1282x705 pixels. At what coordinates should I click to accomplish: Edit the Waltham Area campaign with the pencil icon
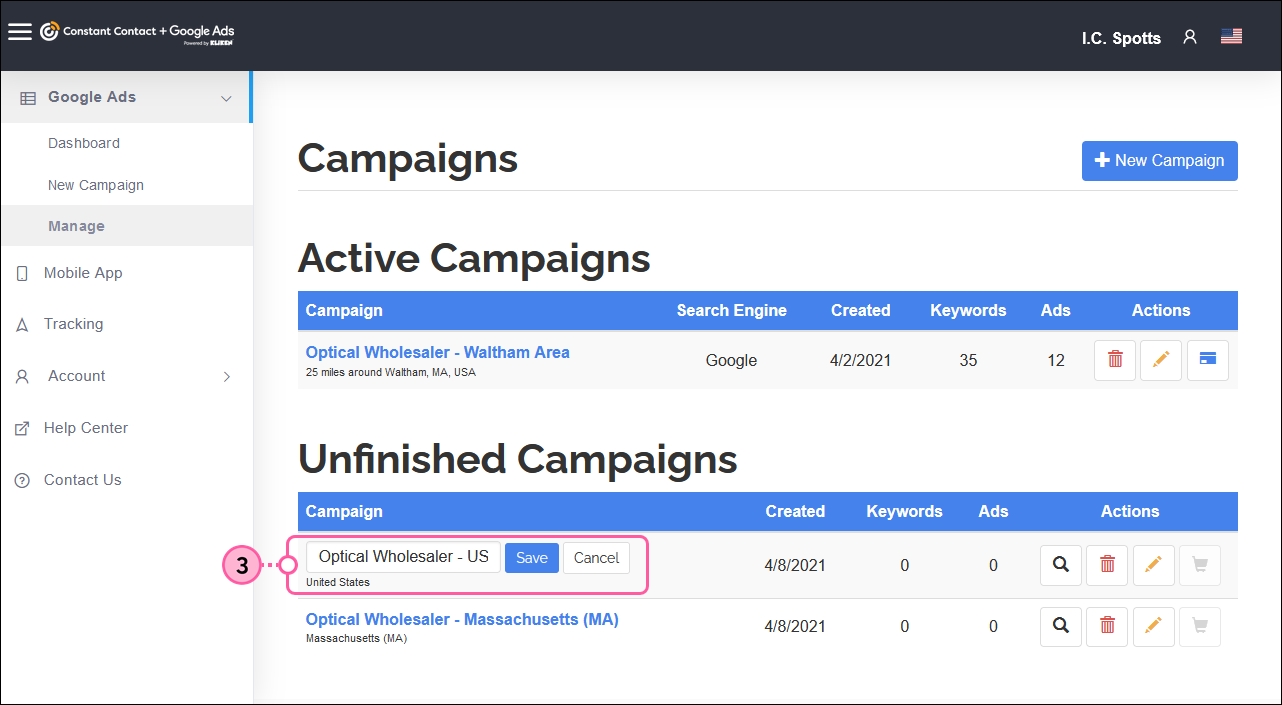click(1160, 360)
